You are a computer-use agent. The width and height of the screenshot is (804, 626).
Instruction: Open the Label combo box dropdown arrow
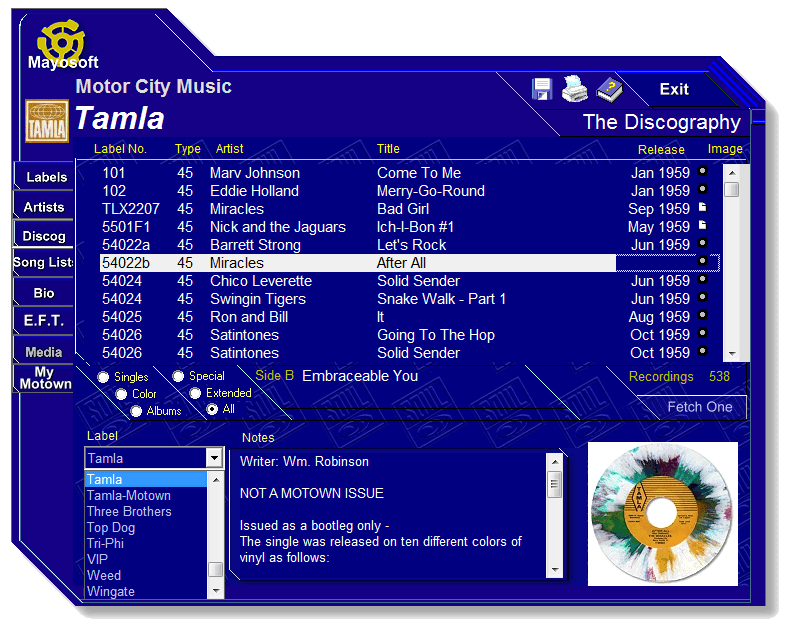(214, 458)
